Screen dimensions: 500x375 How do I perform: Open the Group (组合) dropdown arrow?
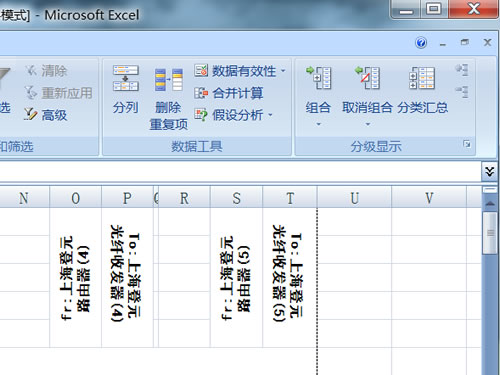click(x=318, y=124)
